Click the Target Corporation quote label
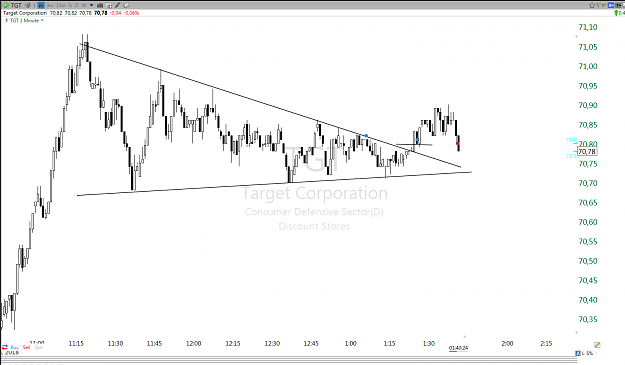Image resolution: width=625 pixels, height=365 pixels. coord(25,13)
